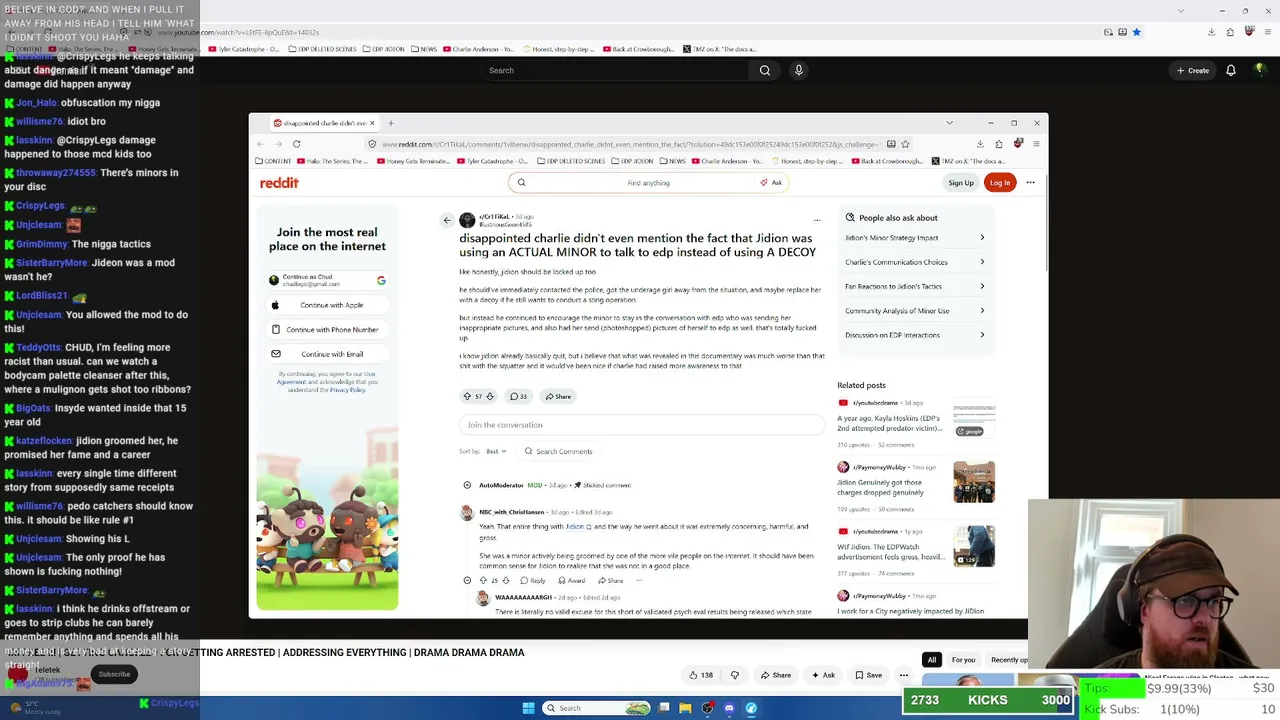Open the r/Cr1TiKaL subreddit link
The image size is (1280, 720).
point(494,217)
